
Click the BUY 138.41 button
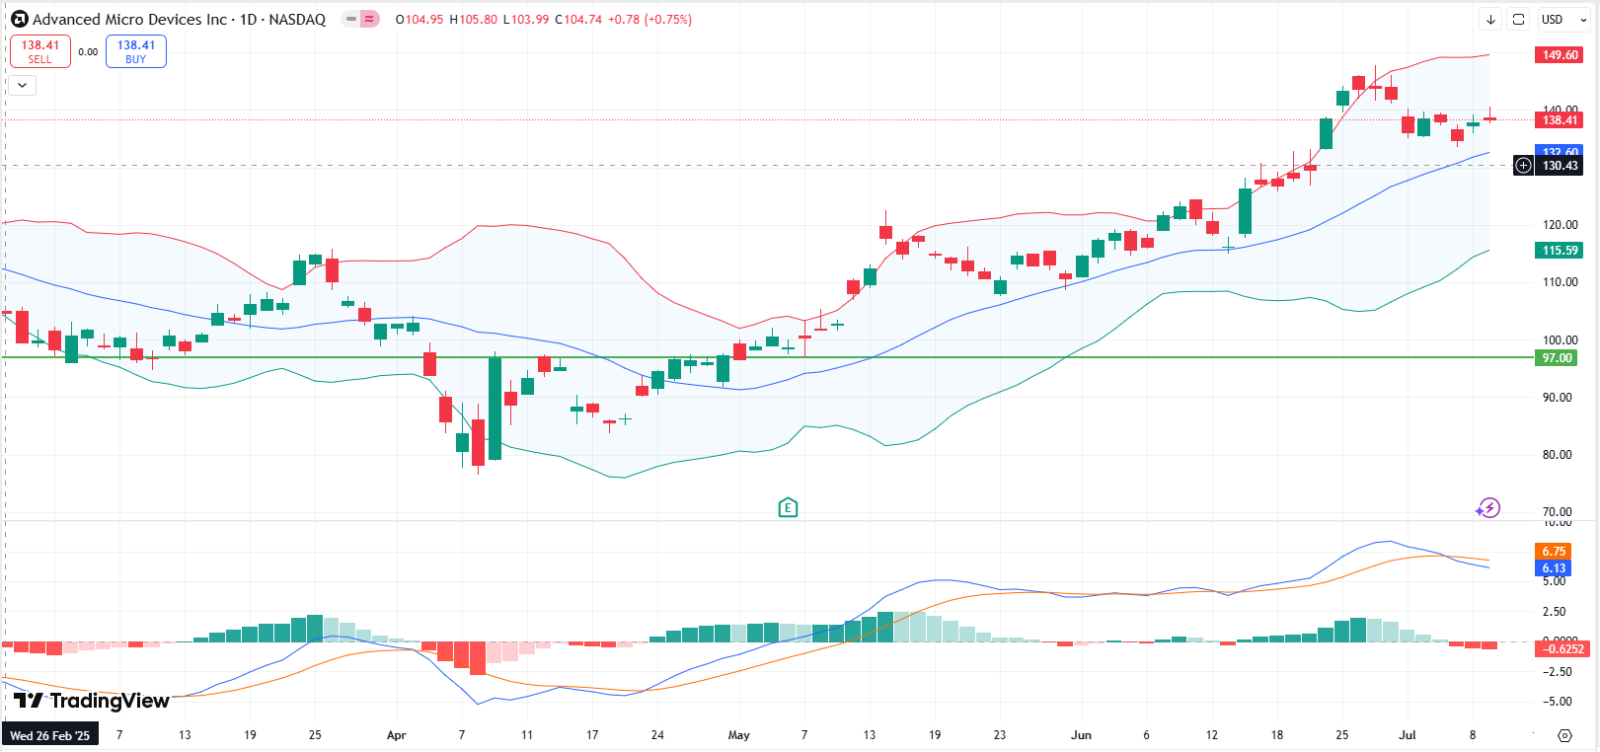pos(136,51)
